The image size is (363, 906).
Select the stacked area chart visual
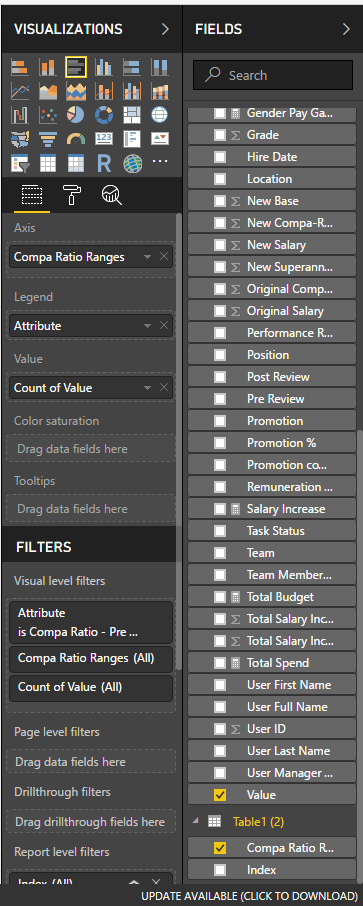tap(76, 91)
